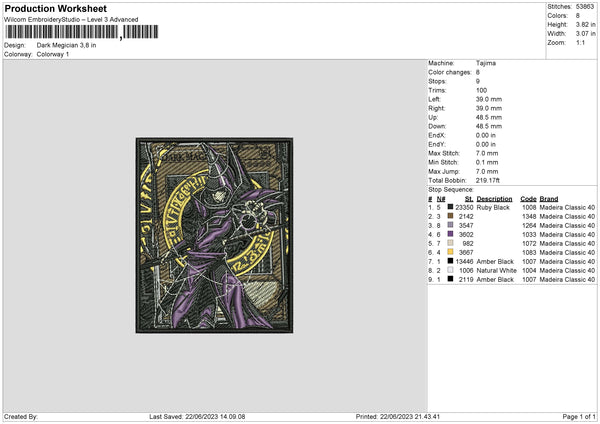Image resolution: width=600 pixels, height=424 pixels.
Task: Click the Last Saved timestamp
Action: click(x=197, y=417)
